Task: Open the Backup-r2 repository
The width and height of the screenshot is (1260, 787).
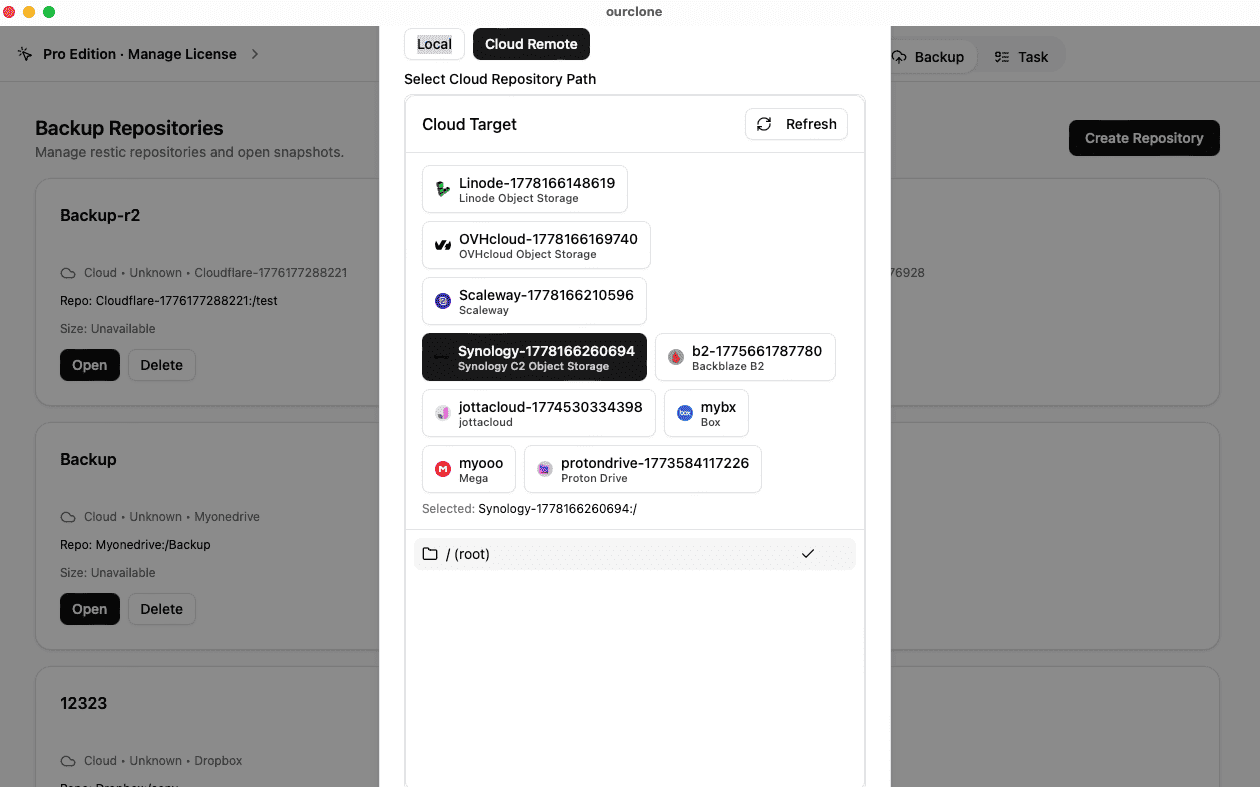Action: [x=89, y=365]
